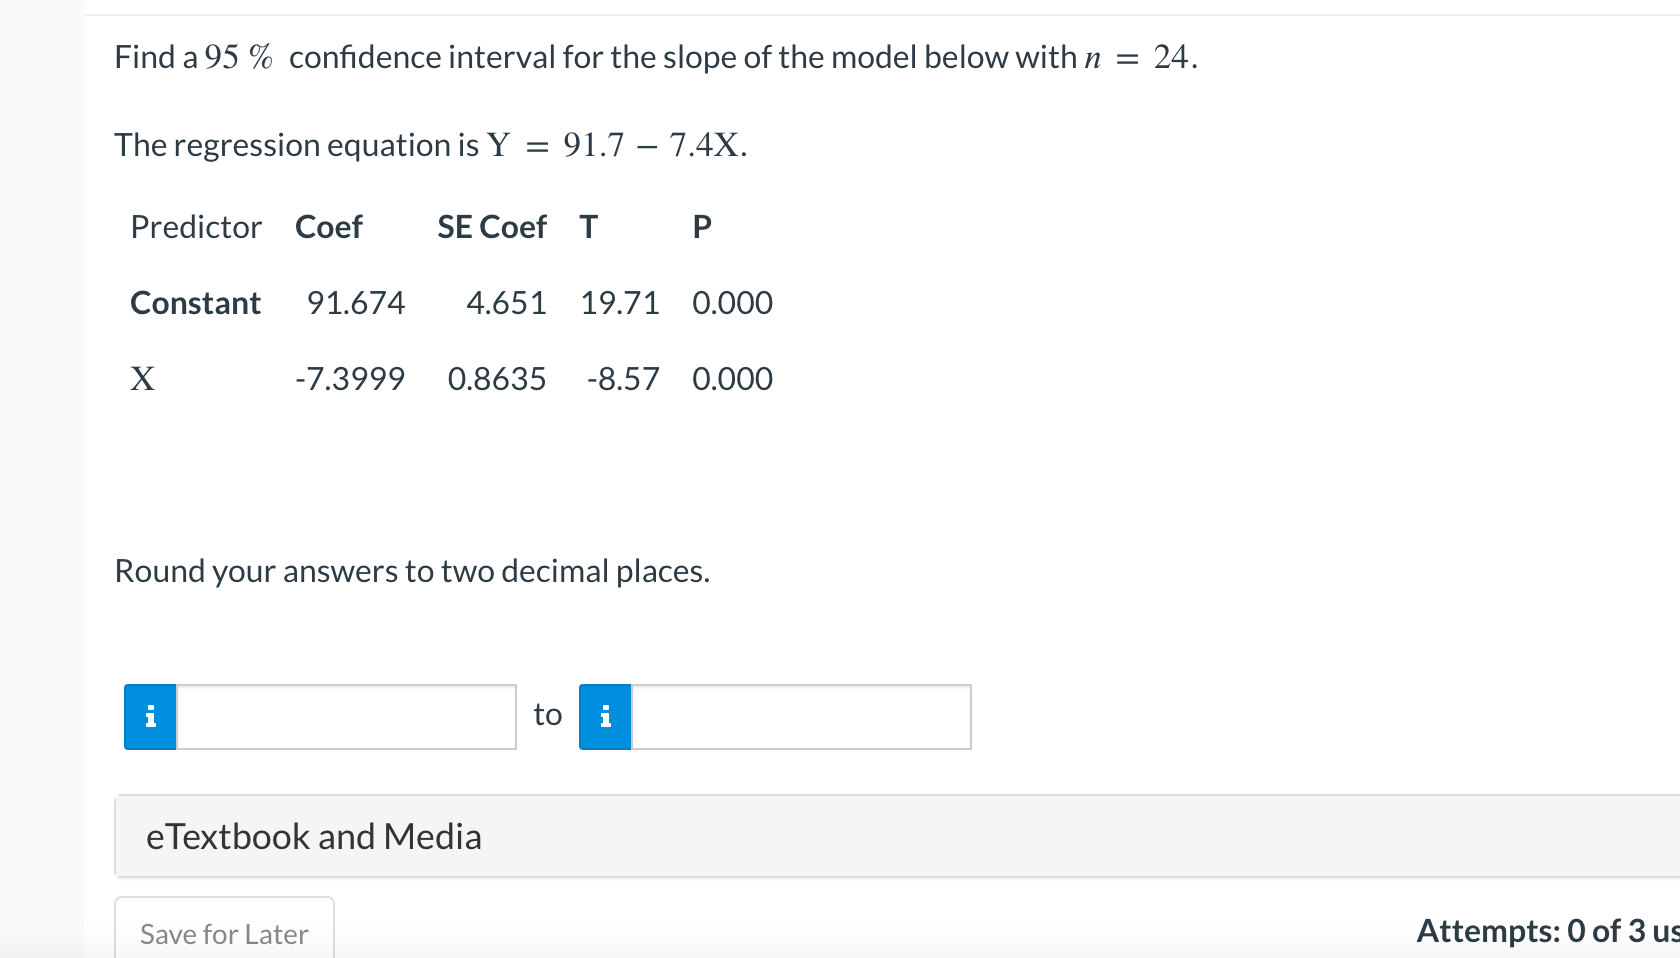The image size is (1680, 958).
Task: Expand the eTextbook and Media section
Action: pos(897,836)
